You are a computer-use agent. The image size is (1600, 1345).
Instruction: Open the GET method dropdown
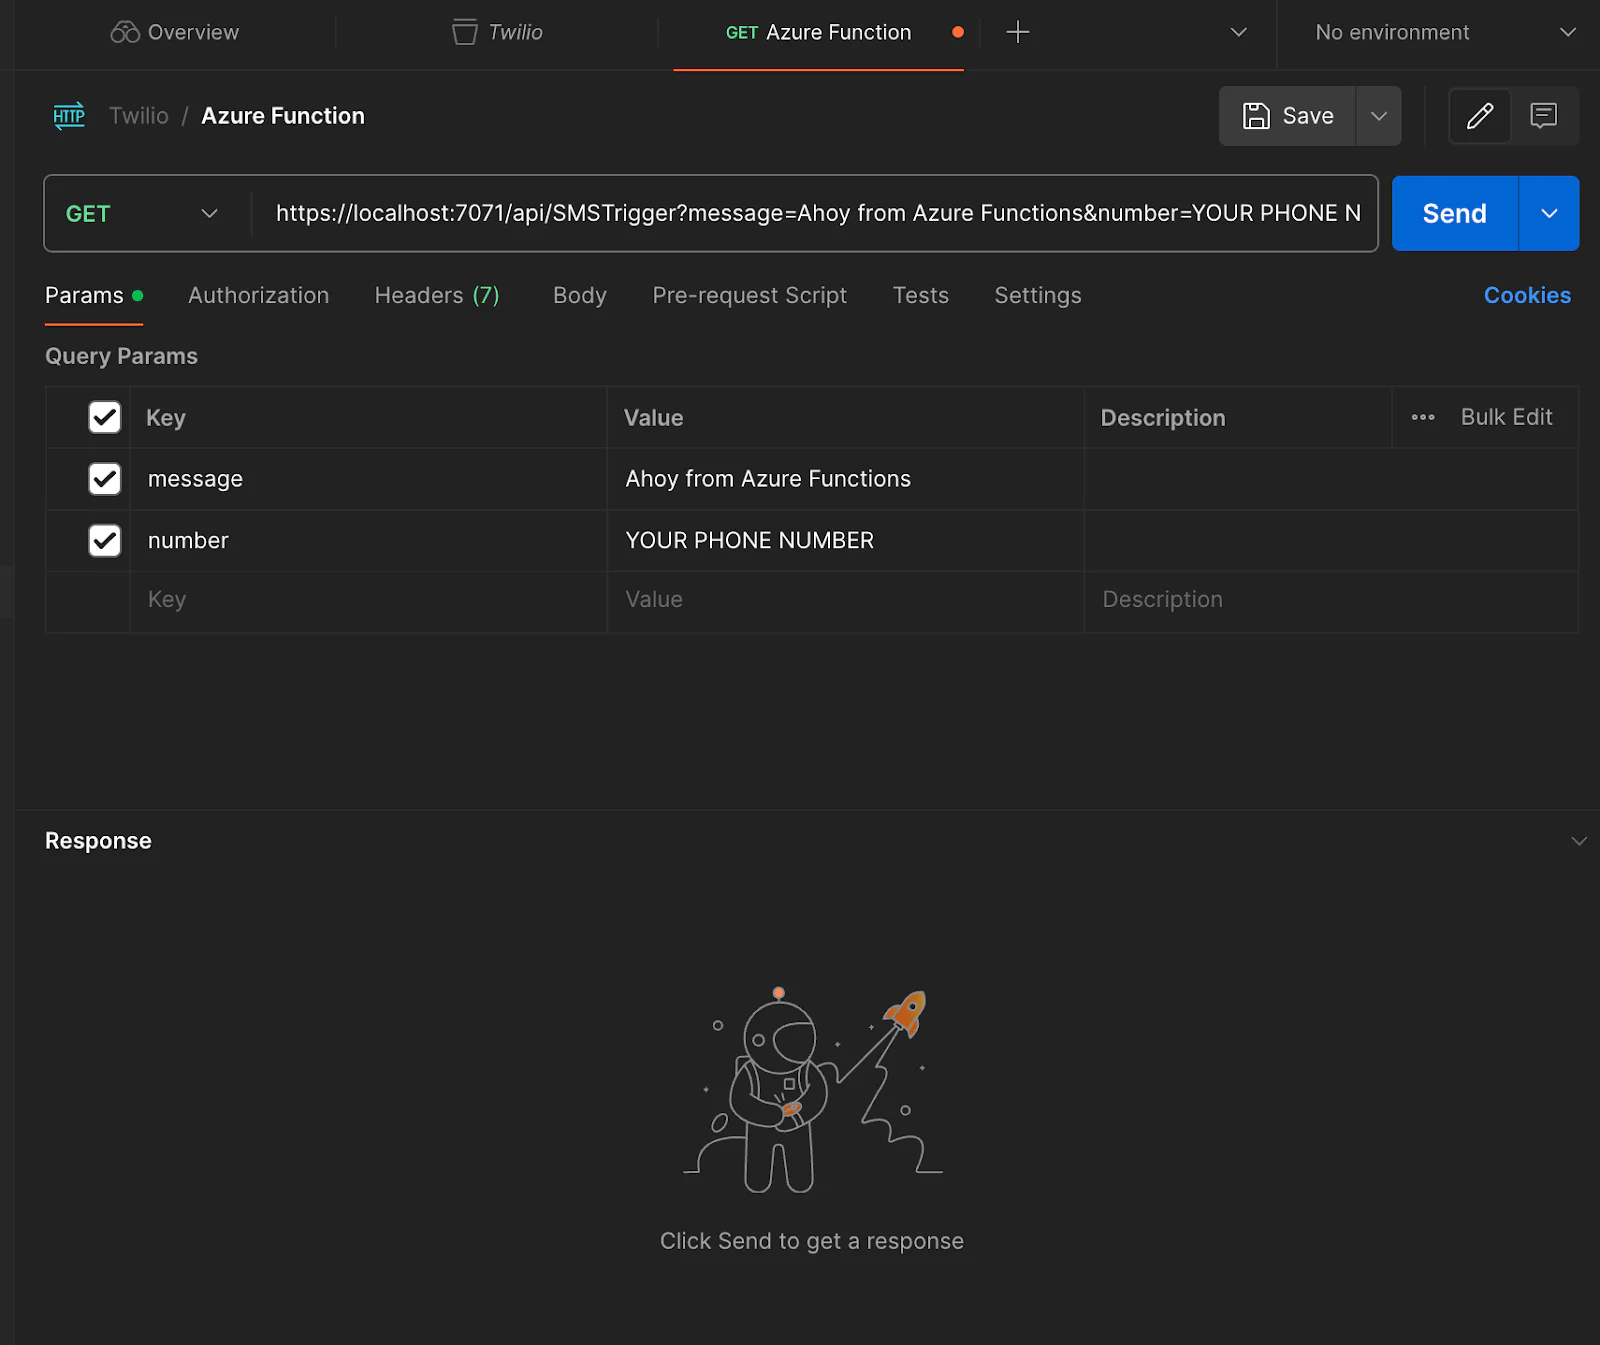pyautogui.click(x=142, y=214)
